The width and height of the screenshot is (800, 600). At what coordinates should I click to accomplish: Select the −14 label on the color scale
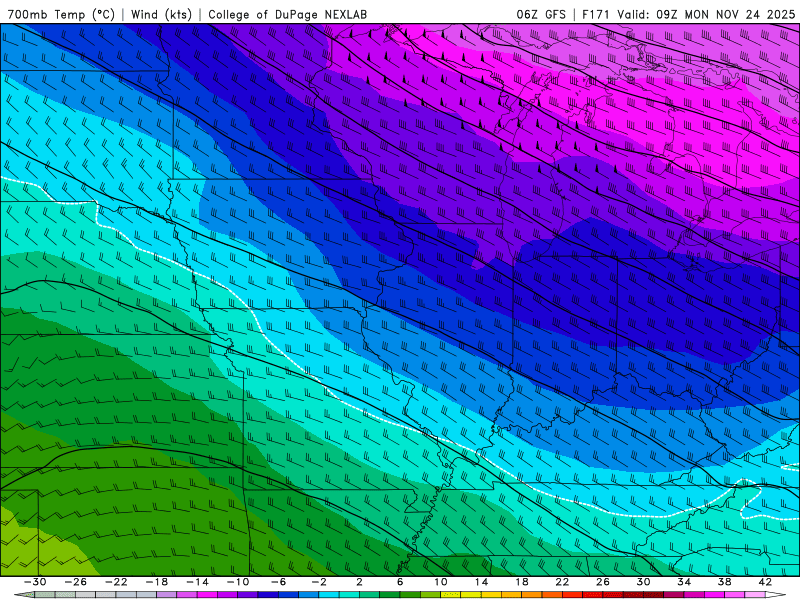[x=197, y=582]
